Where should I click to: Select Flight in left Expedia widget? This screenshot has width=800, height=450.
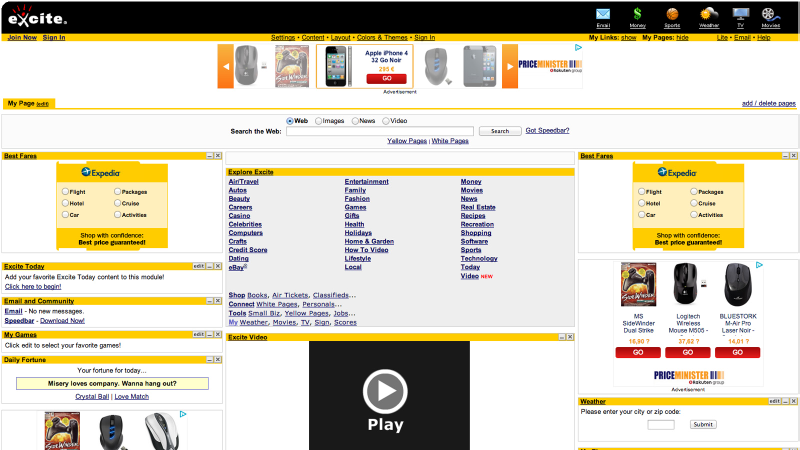point(65,191)
